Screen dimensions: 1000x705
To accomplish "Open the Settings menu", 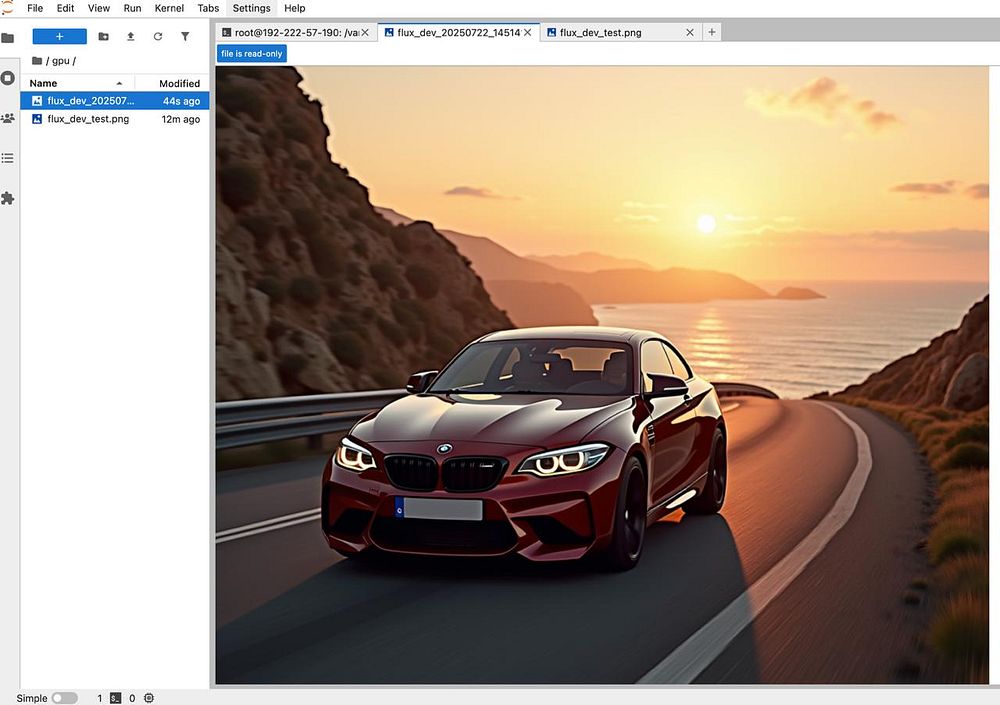I will [251, 8].
